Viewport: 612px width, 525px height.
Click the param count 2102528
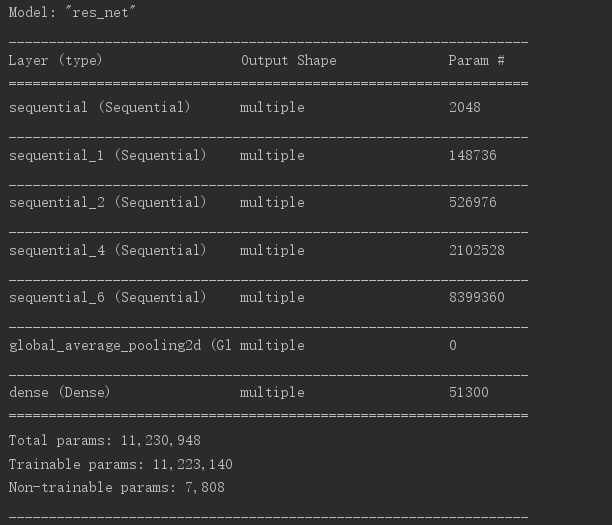click(x=477, y=250)
